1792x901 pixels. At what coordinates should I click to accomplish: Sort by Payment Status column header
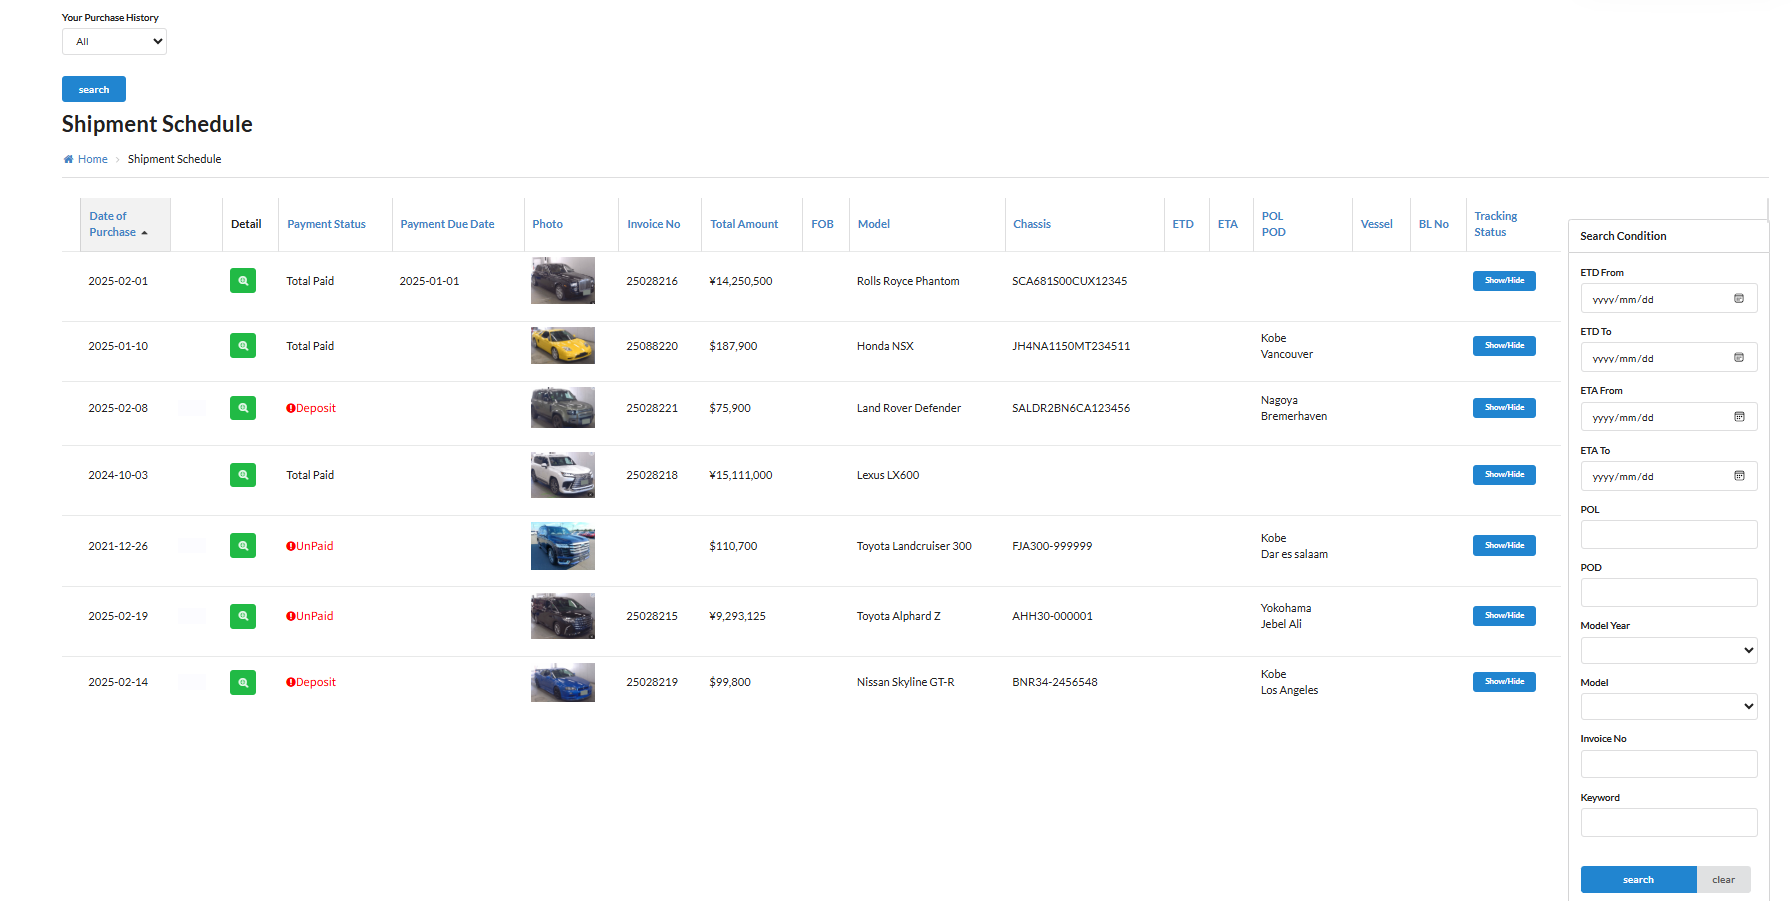tap(326, 224)
